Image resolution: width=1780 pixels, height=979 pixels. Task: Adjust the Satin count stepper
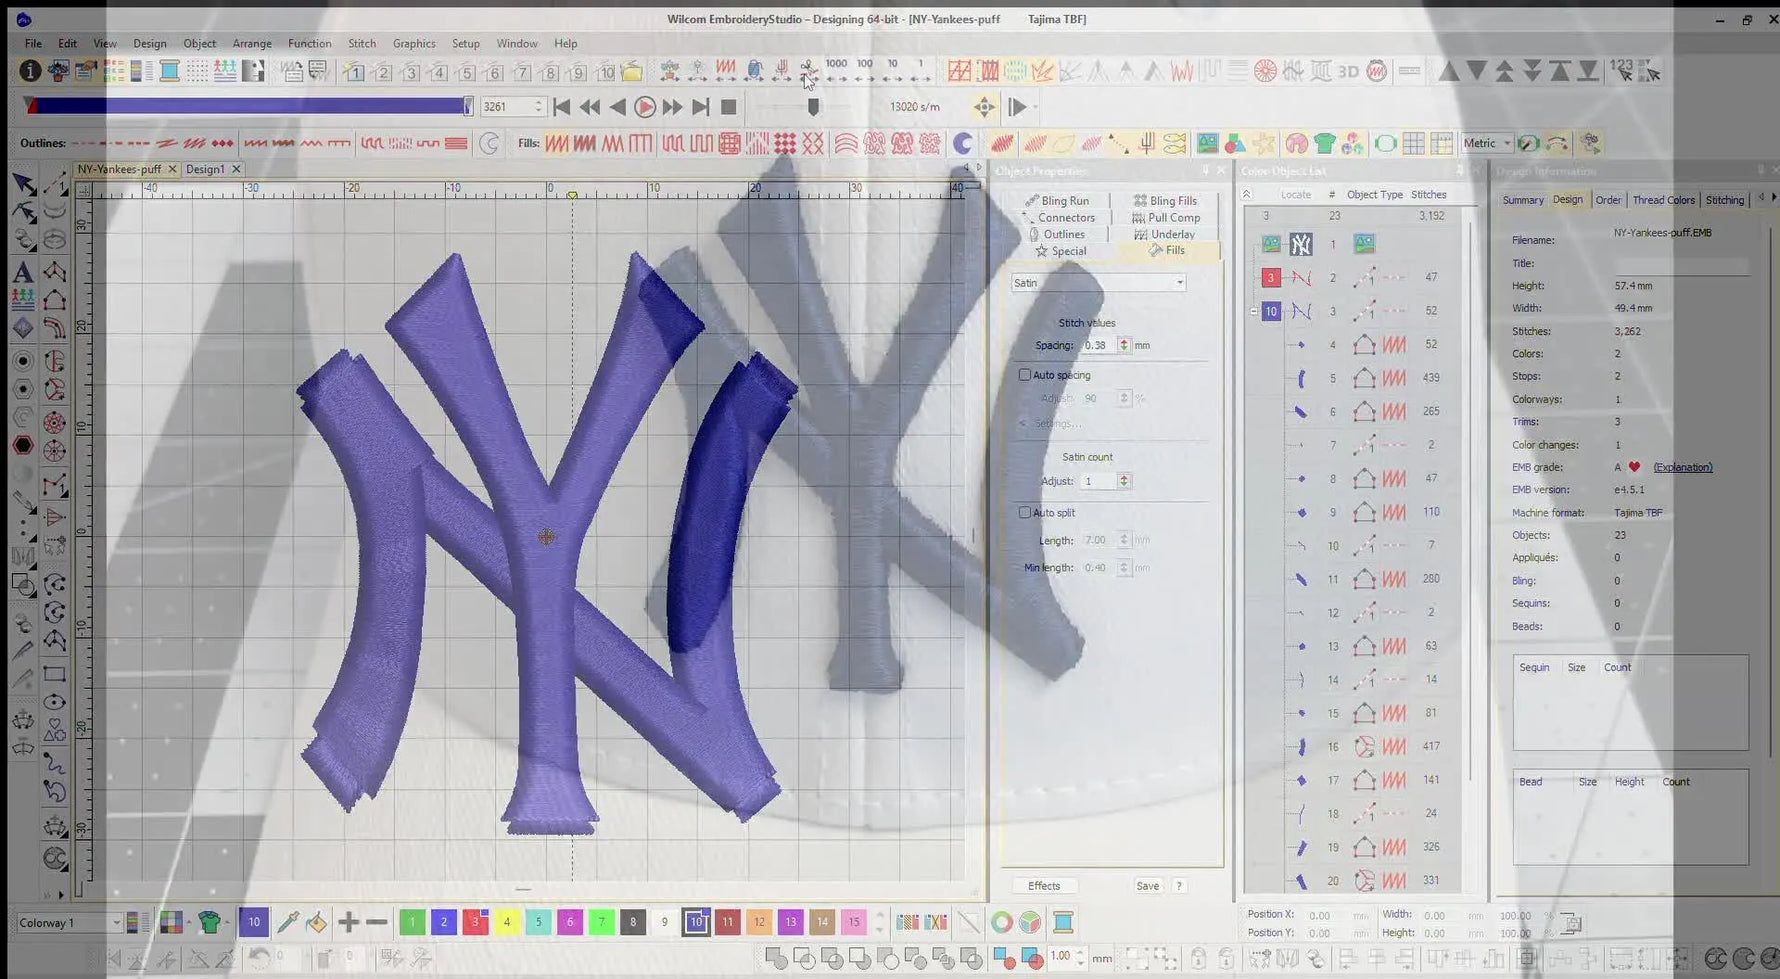(x=1124, y=481)
